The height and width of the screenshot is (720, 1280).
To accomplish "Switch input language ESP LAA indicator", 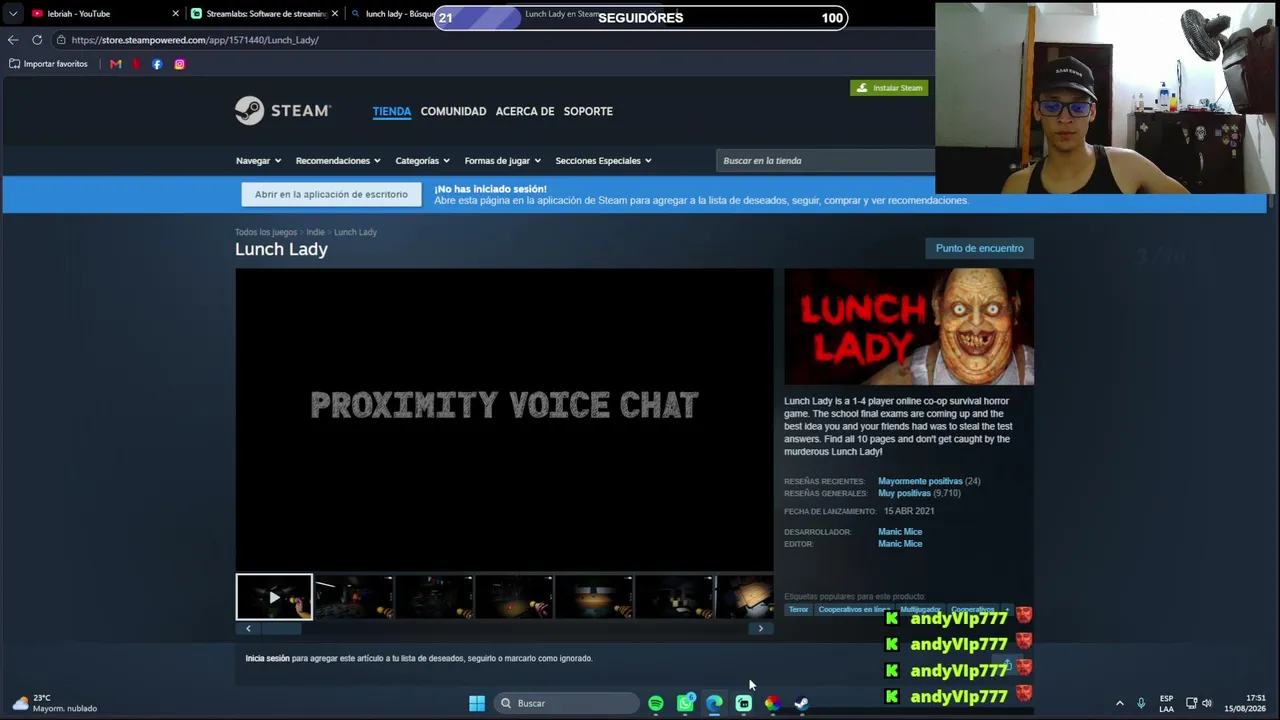I will (1166, 703).
